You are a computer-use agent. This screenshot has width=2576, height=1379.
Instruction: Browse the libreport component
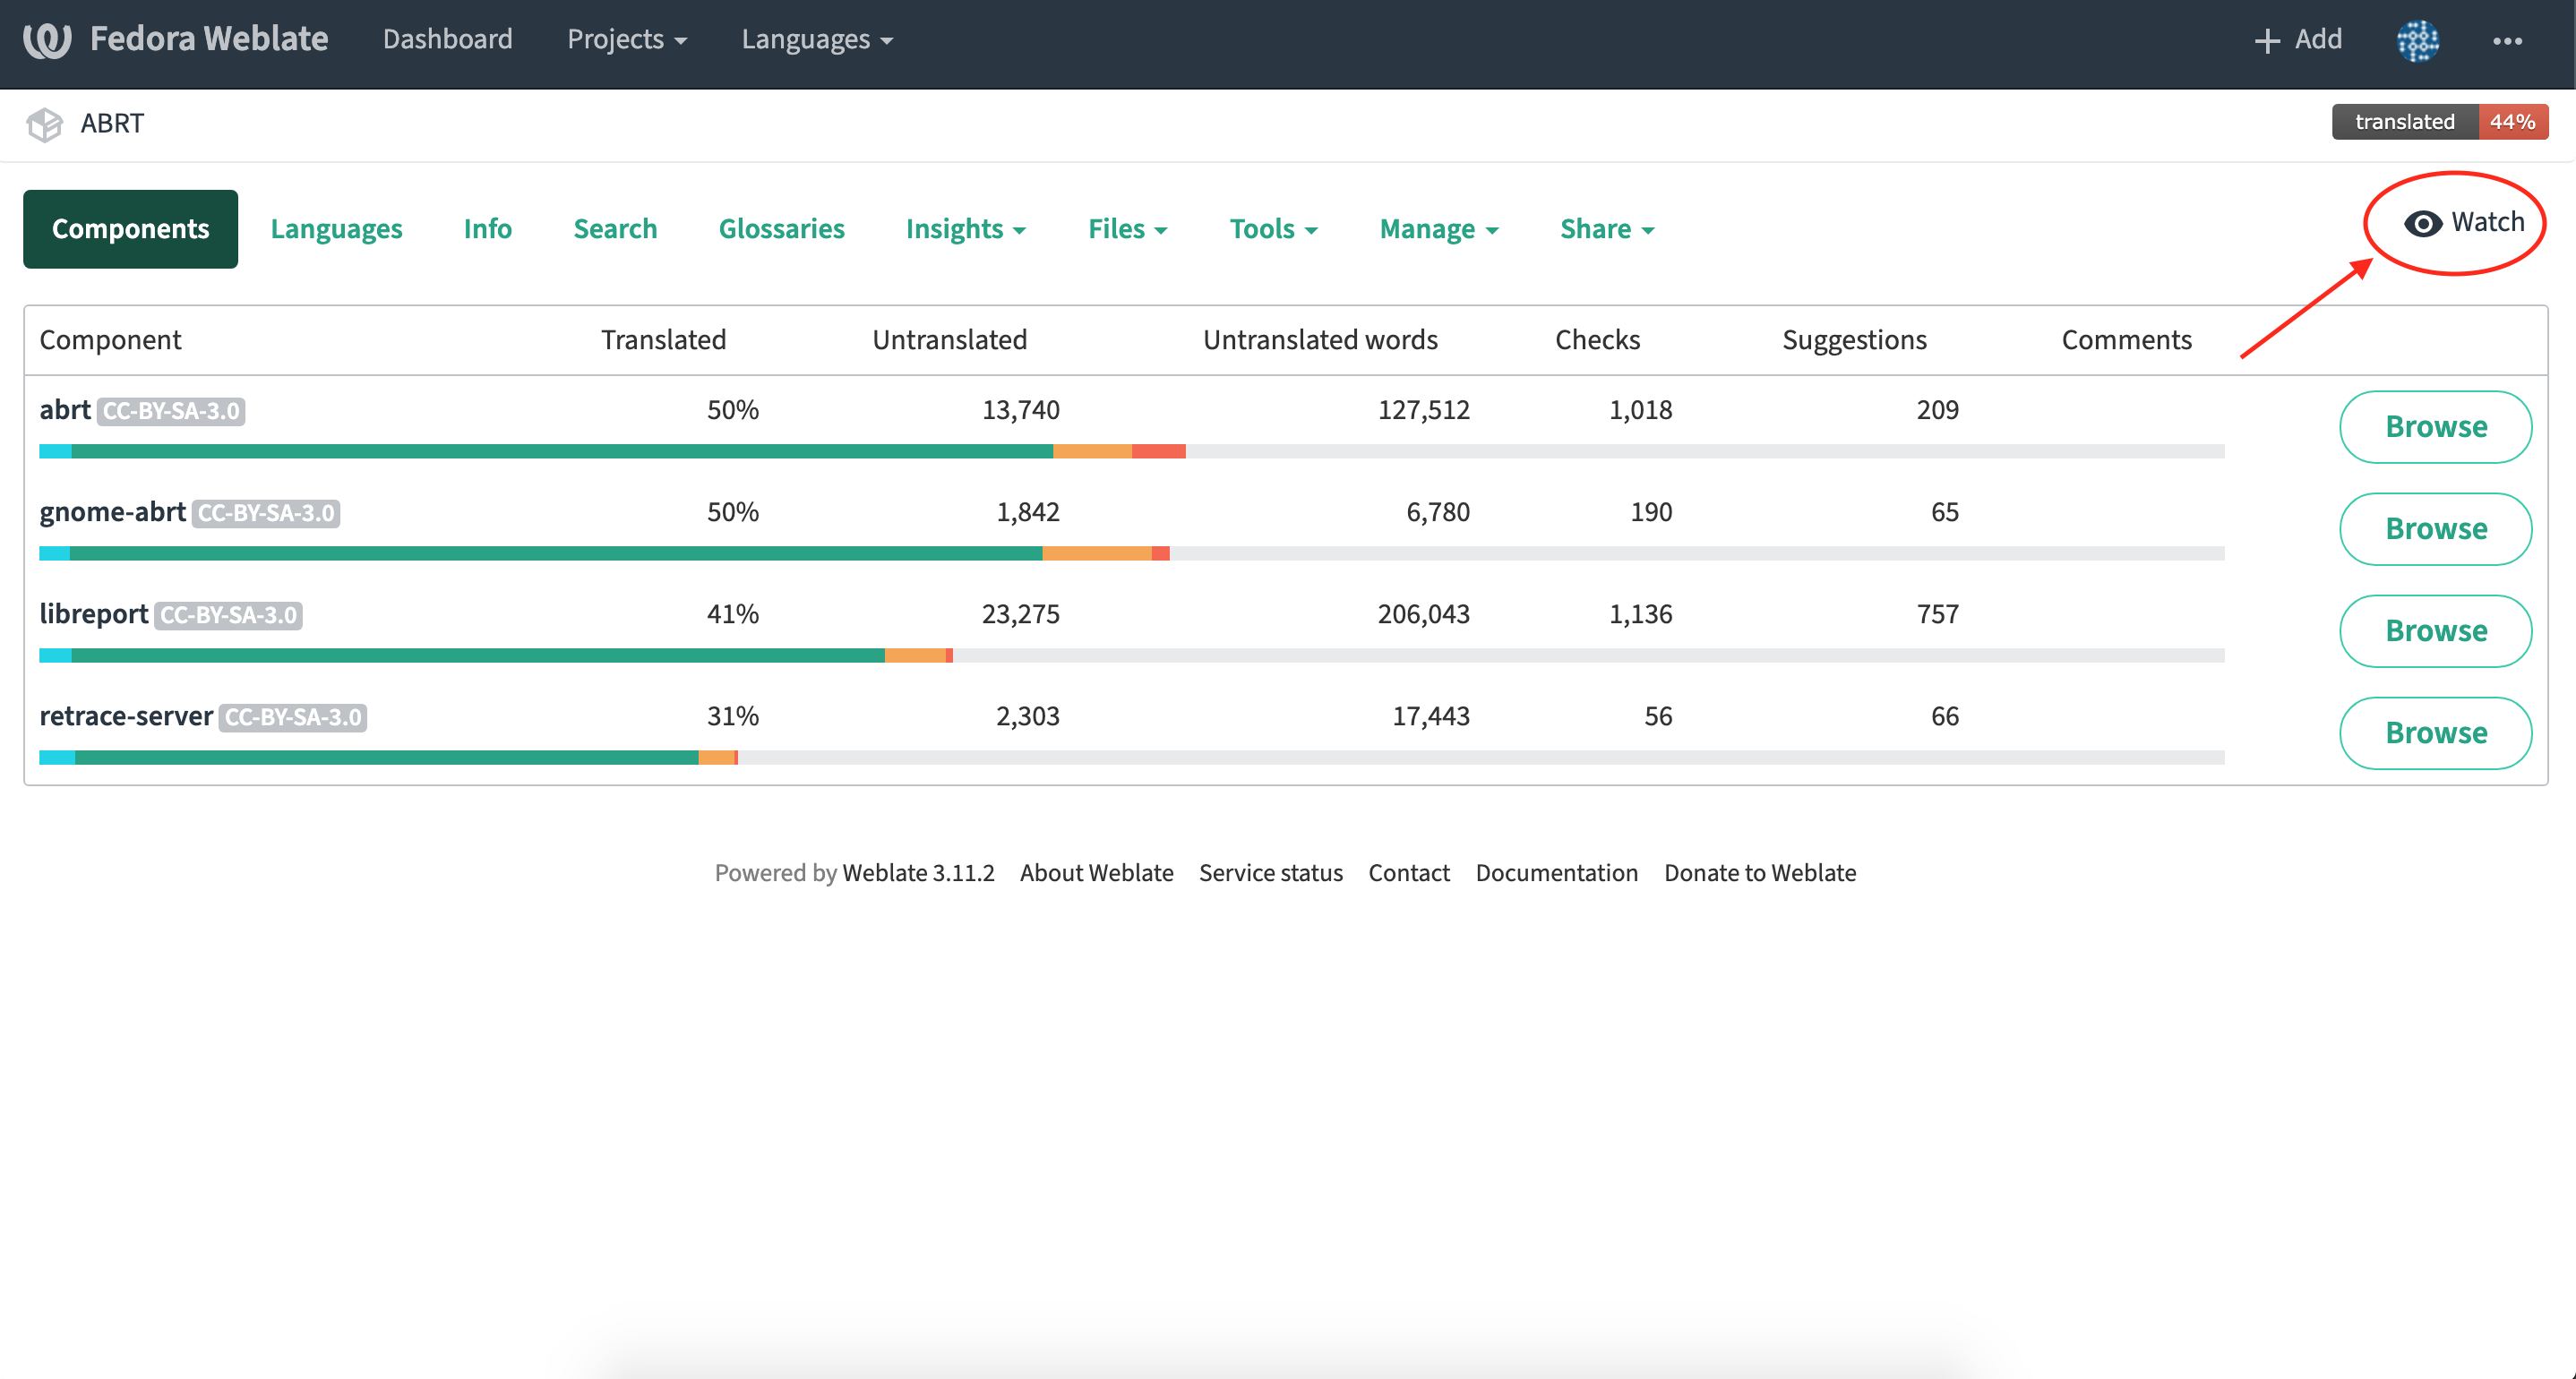point(2436,631)
